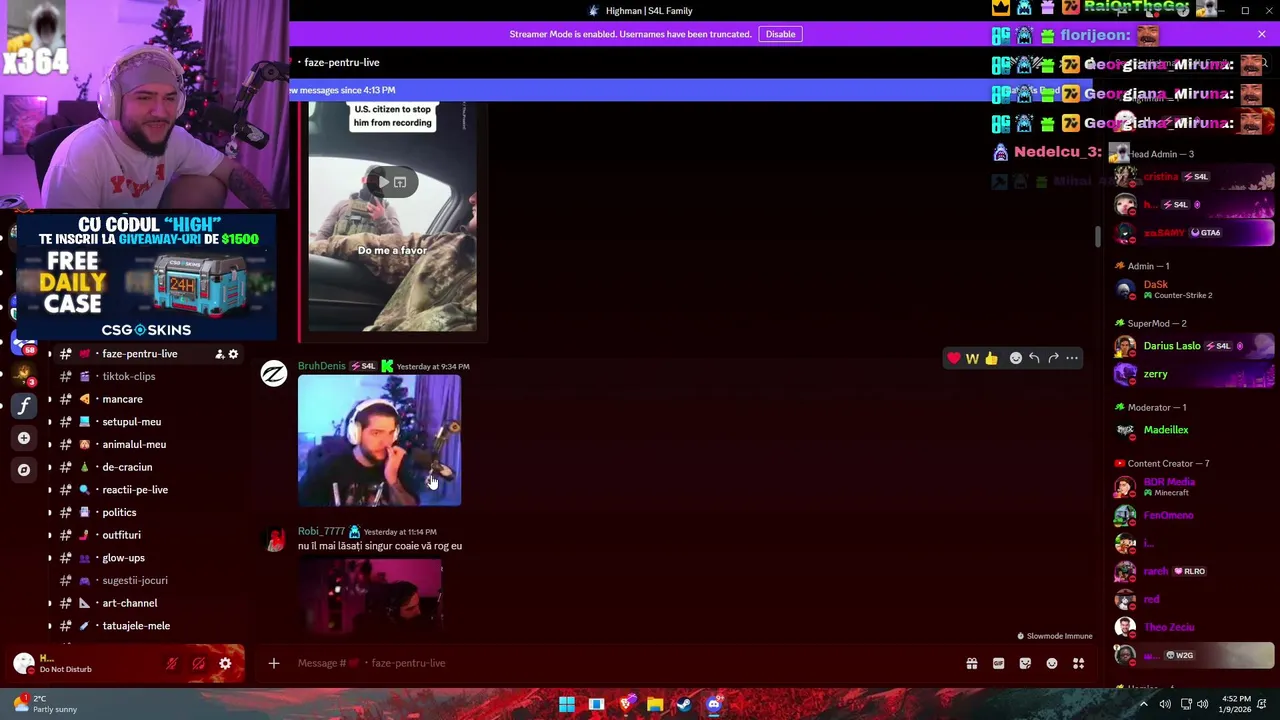Toggle deafen headphones in user panel

(199, 663)
